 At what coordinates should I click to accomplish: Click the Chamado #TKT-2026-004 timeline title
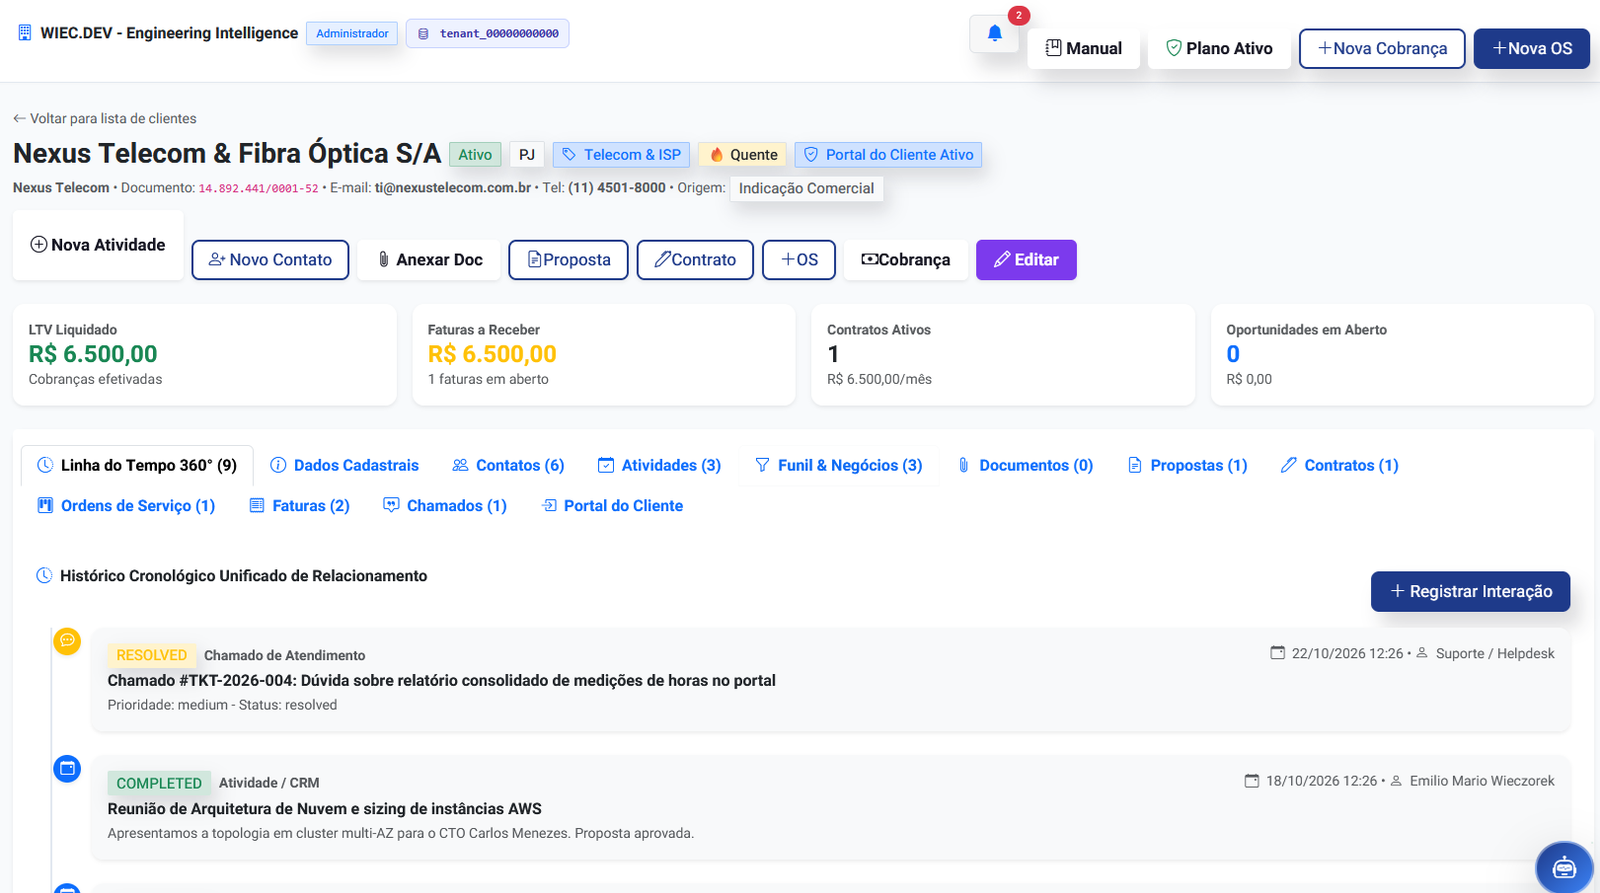441,680
